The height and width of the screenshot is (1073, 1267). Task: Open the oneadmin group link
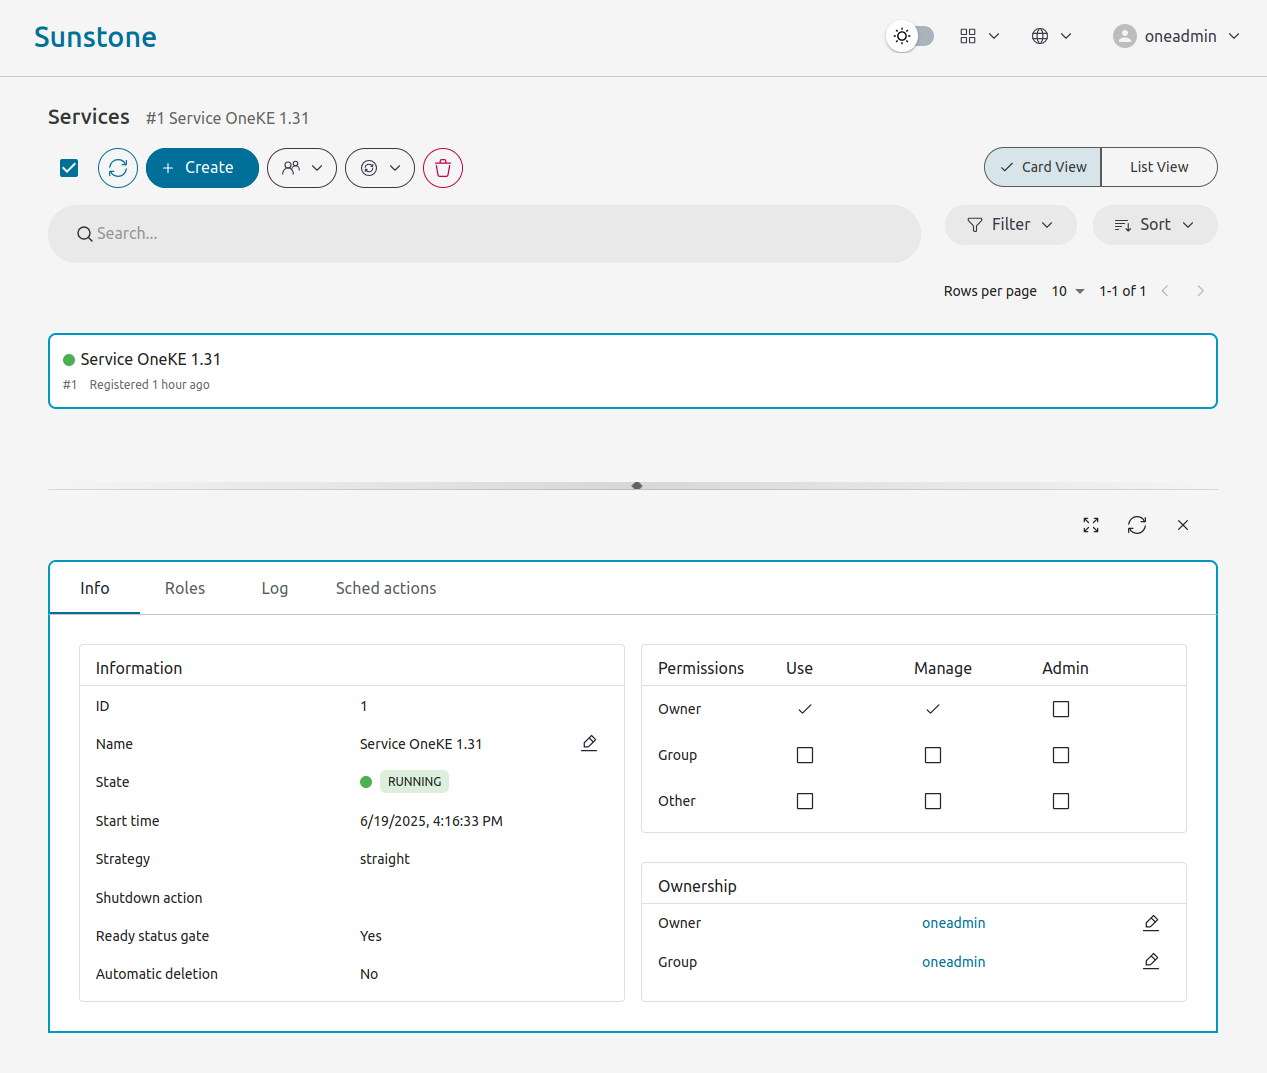tap(954, 962)
